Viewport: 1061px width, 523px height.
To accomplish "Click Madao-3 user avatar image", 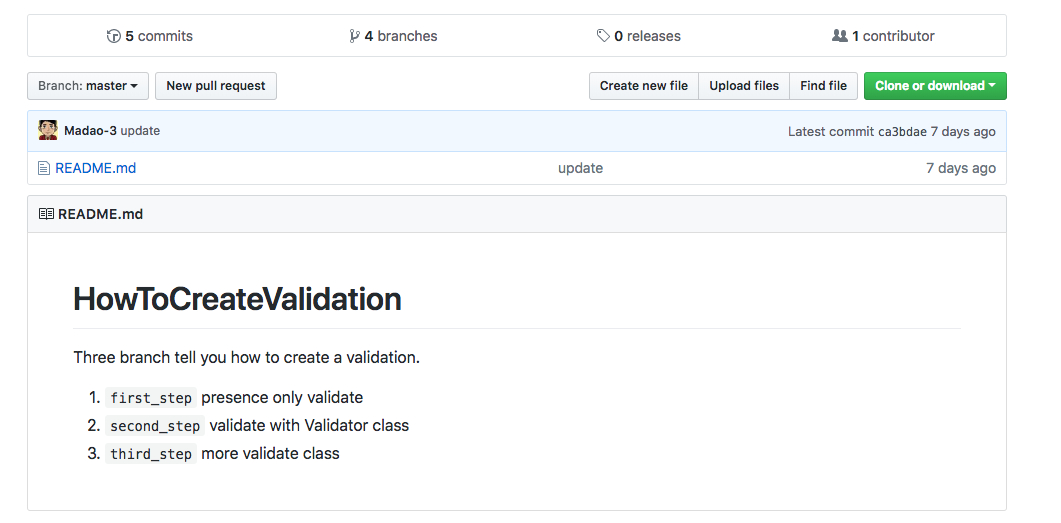I will (47, 131).
